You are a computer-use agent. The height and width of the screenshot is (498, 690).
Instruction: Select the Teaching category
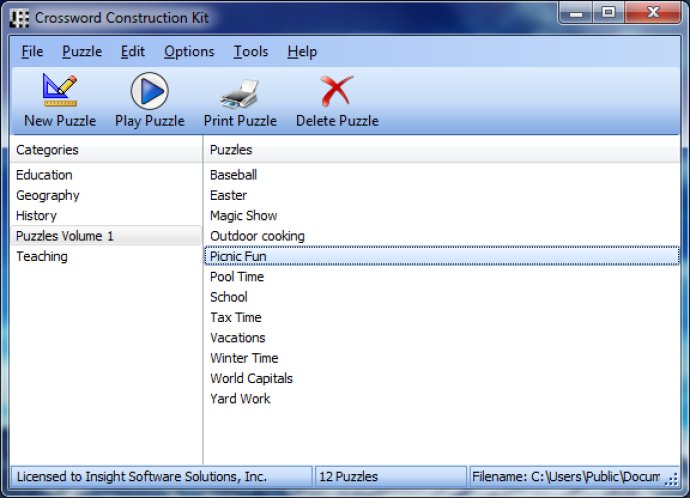point(106,256)
